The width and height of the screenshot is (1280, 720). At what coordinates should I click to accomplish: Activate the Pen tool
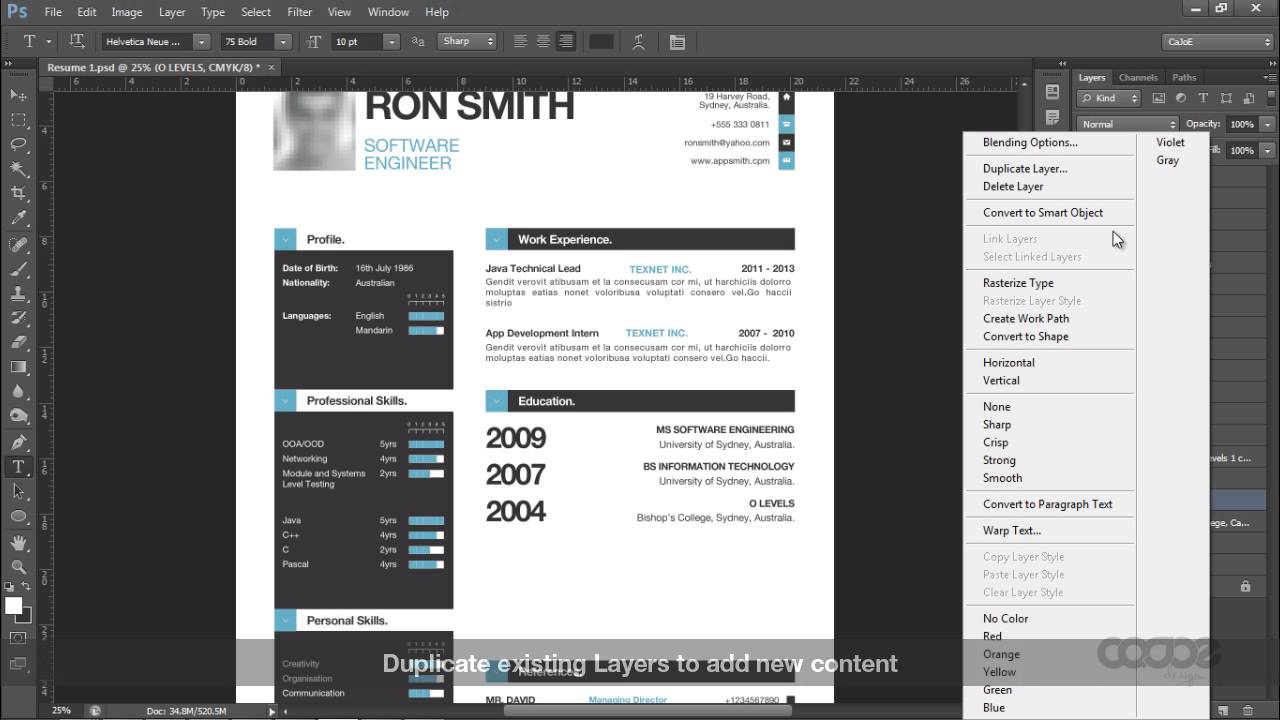(18, 442)
